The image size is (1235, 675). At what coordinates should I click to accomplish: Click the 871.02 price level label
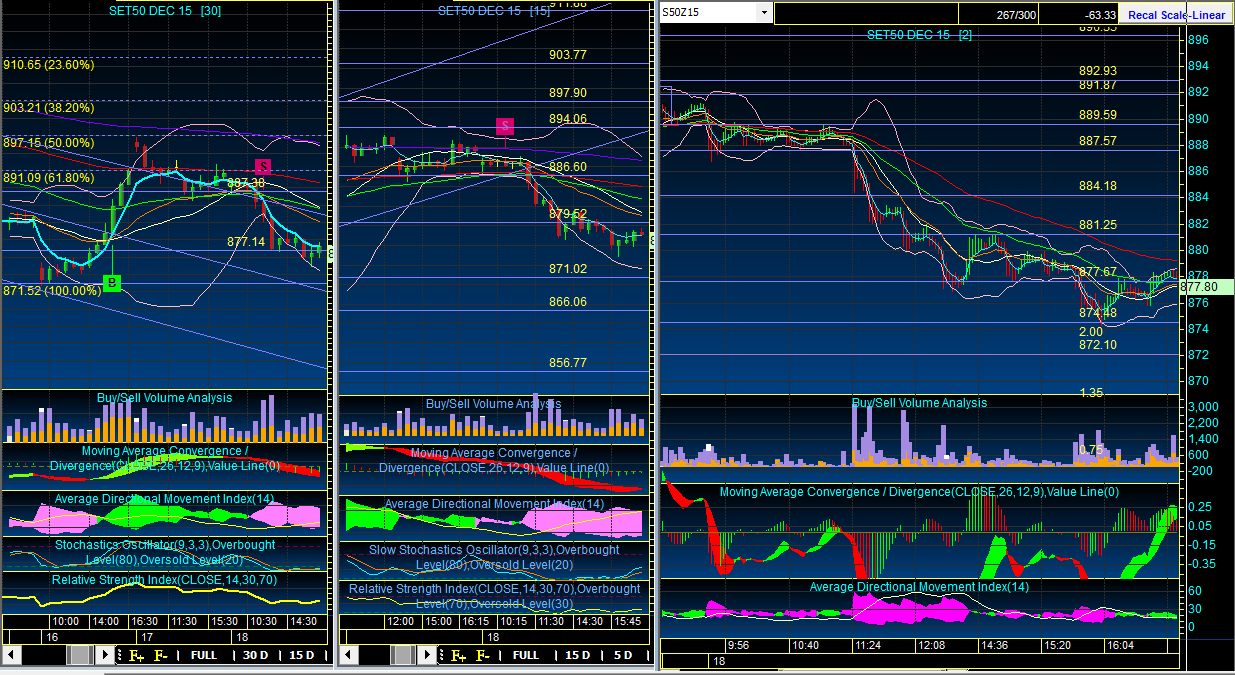568,269
